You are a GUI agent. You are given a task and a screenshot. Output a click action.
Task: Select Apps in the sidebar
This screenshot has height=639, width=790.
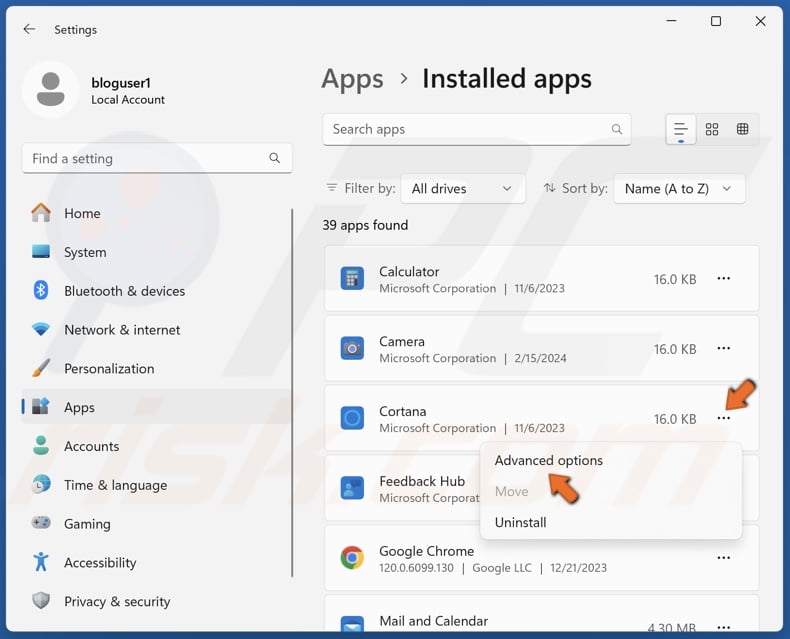[155, 407]
